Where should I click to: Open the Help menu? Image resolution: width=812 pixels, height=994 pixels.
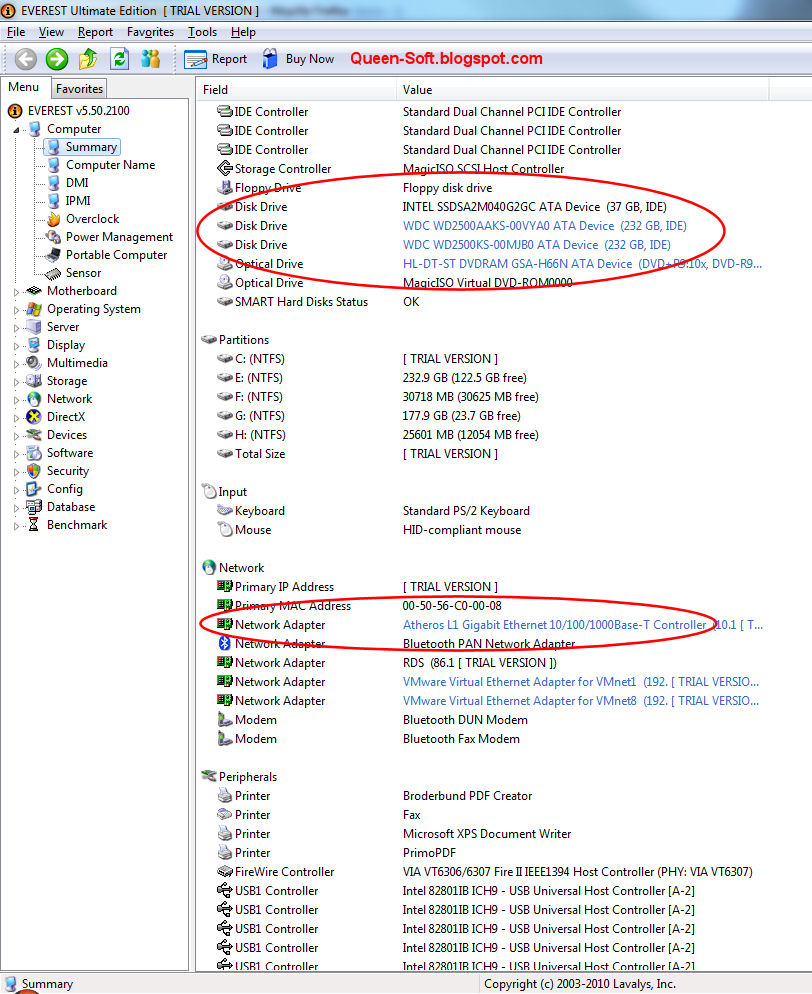(243, 32)
